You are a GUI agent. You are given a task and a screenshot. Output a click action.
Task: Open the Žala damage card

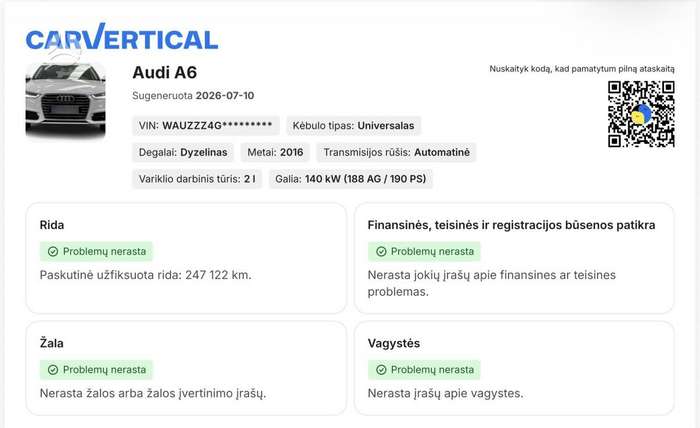pyautogui.click(x=186, y=368)
